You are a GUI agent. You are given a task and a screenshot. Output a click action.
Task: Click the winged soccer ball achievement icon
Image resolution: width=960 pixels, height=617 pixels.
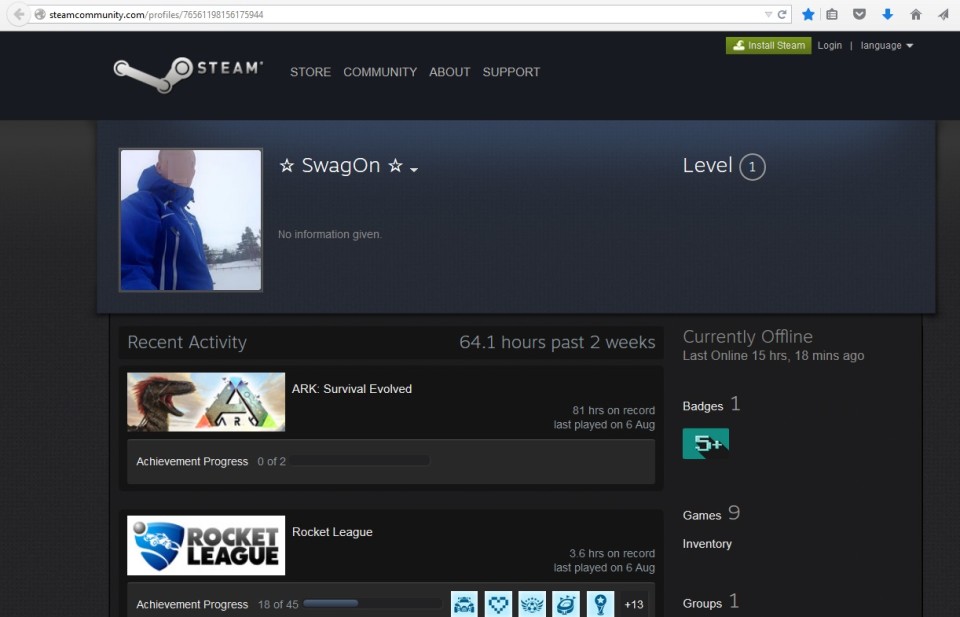click(532, 604)
